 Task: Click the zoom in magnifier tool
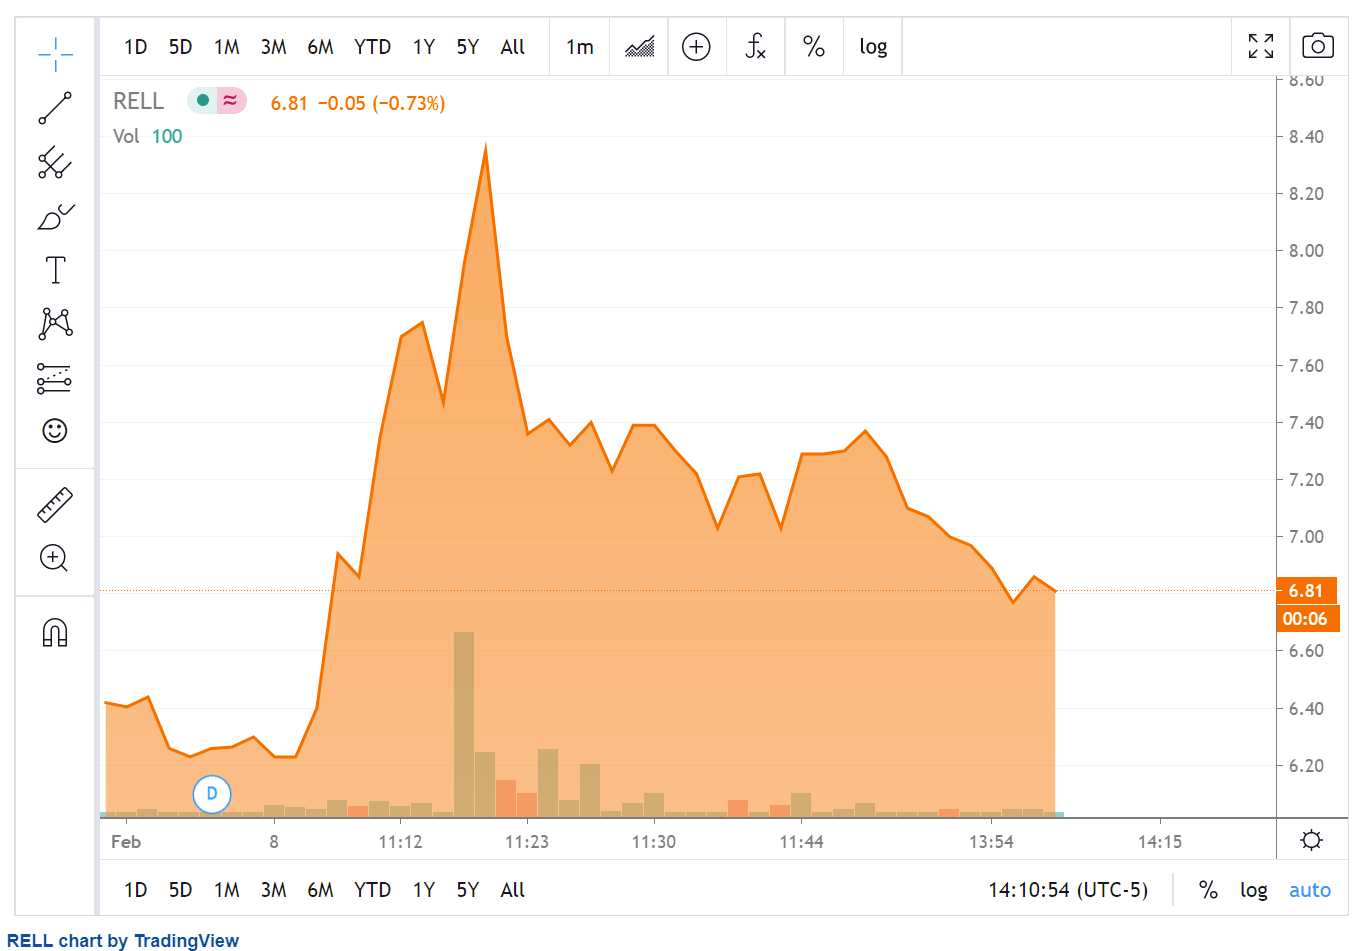[x=55, y=558]
